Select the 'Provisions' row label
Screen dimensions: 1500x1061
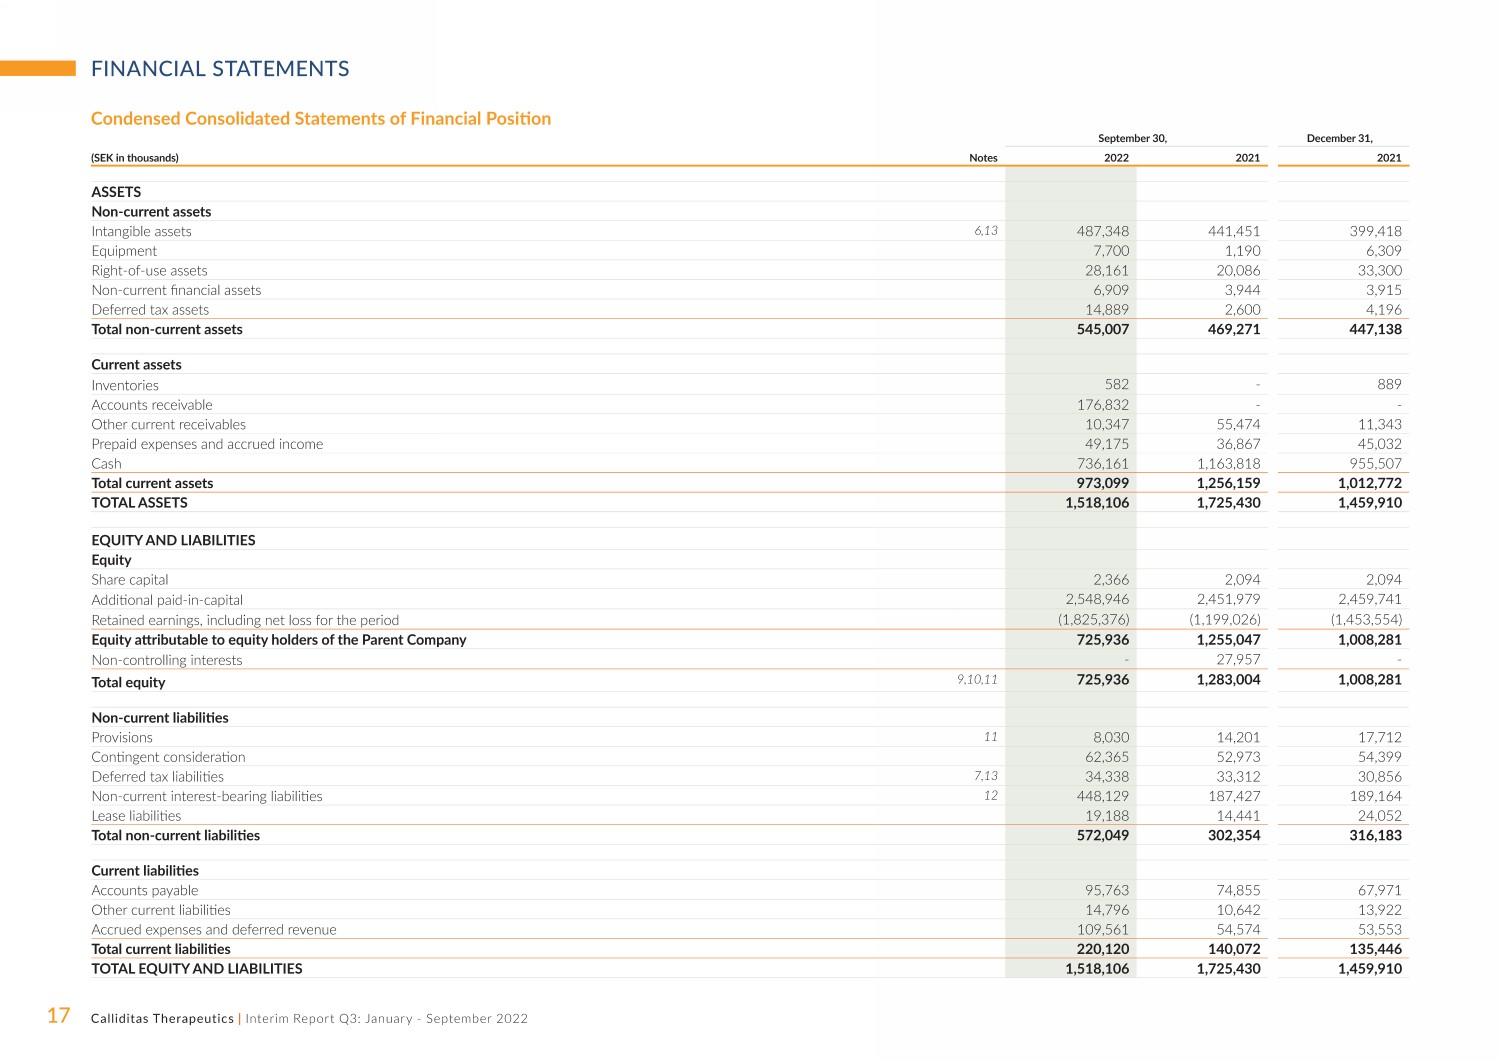click(x=122, y=738)
